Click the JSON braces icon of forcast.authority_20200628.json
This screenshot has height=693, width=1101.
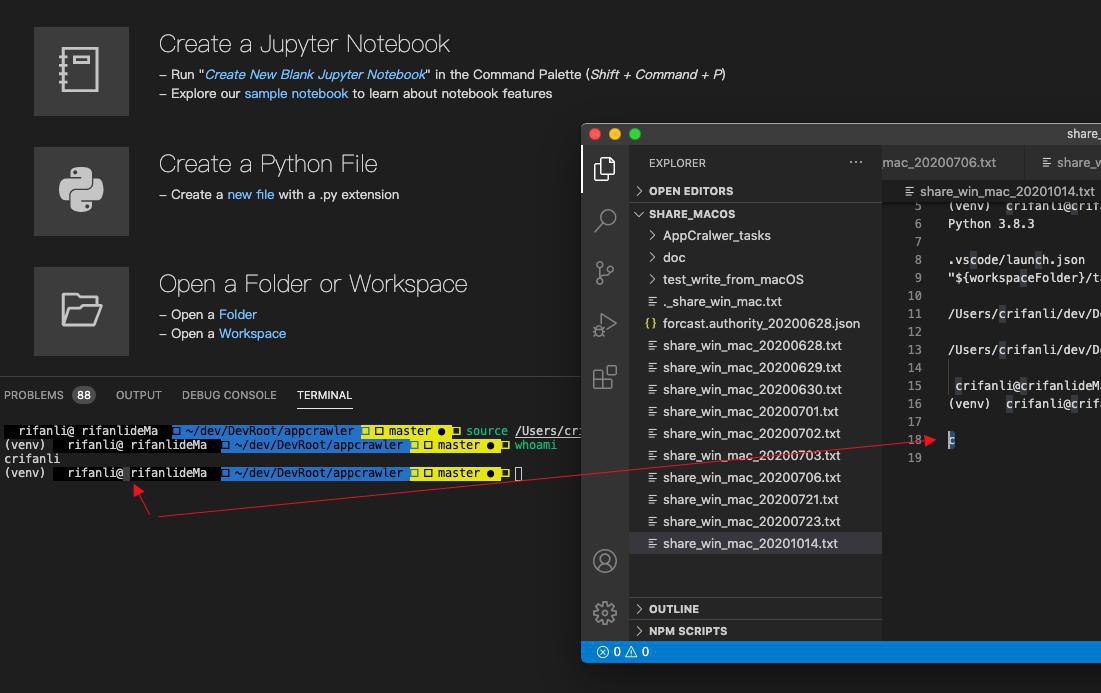point(651,324)
